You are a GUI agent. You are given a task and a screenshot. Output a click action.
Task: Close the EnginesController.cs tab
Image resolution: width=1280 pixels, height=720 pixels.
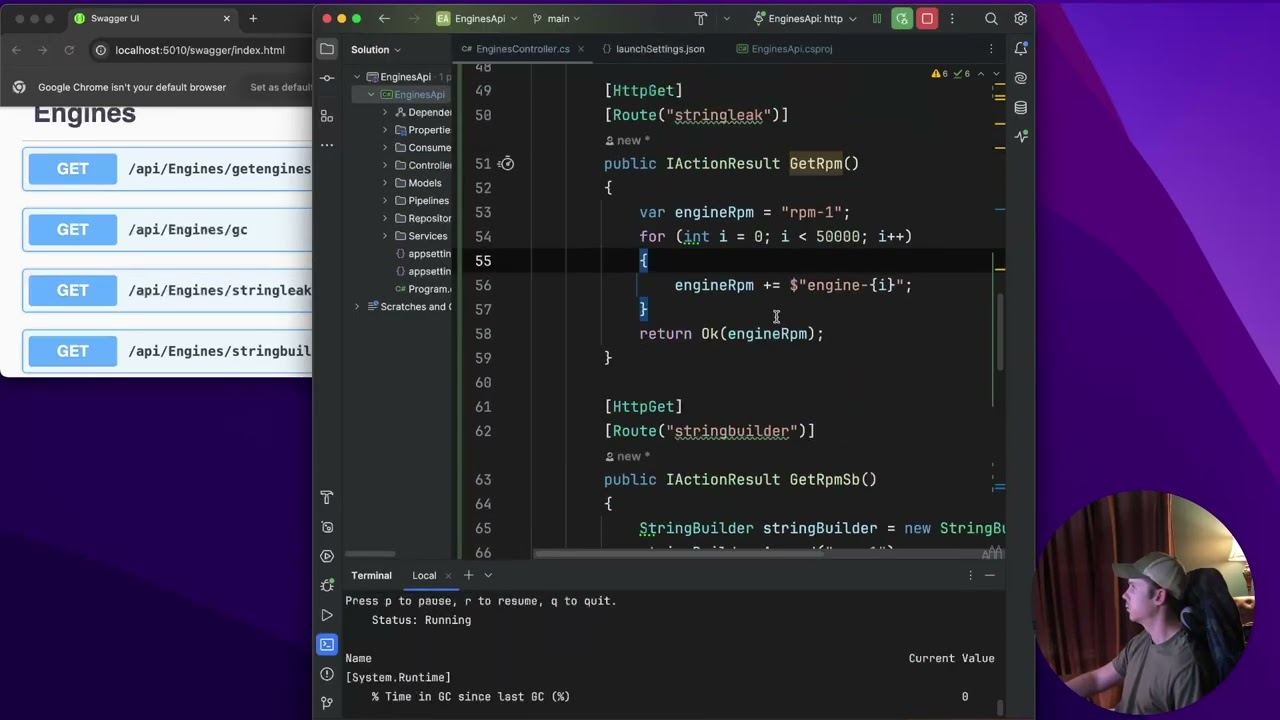pos(580,49)
